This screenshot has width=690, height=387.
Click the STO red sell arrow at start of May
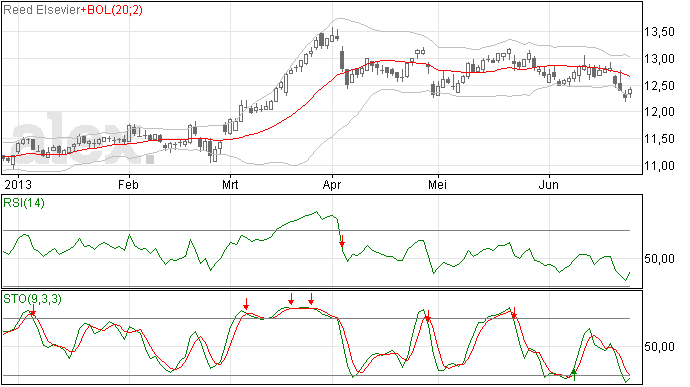427,316
